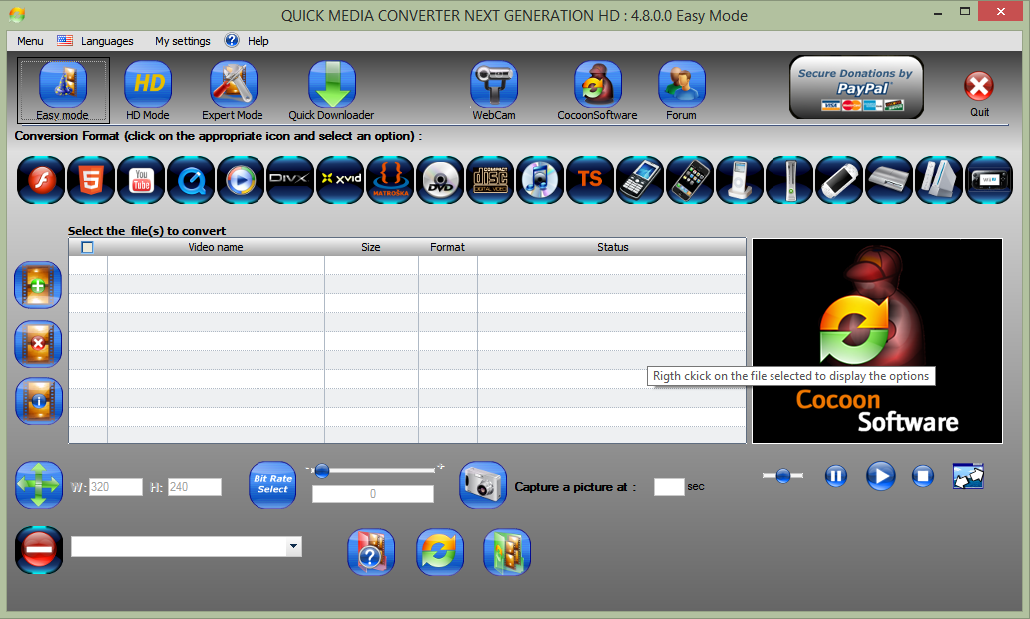Select the Wii U format icon
Viewport: 1030px width, 619px height.
[x=989, y=179]
